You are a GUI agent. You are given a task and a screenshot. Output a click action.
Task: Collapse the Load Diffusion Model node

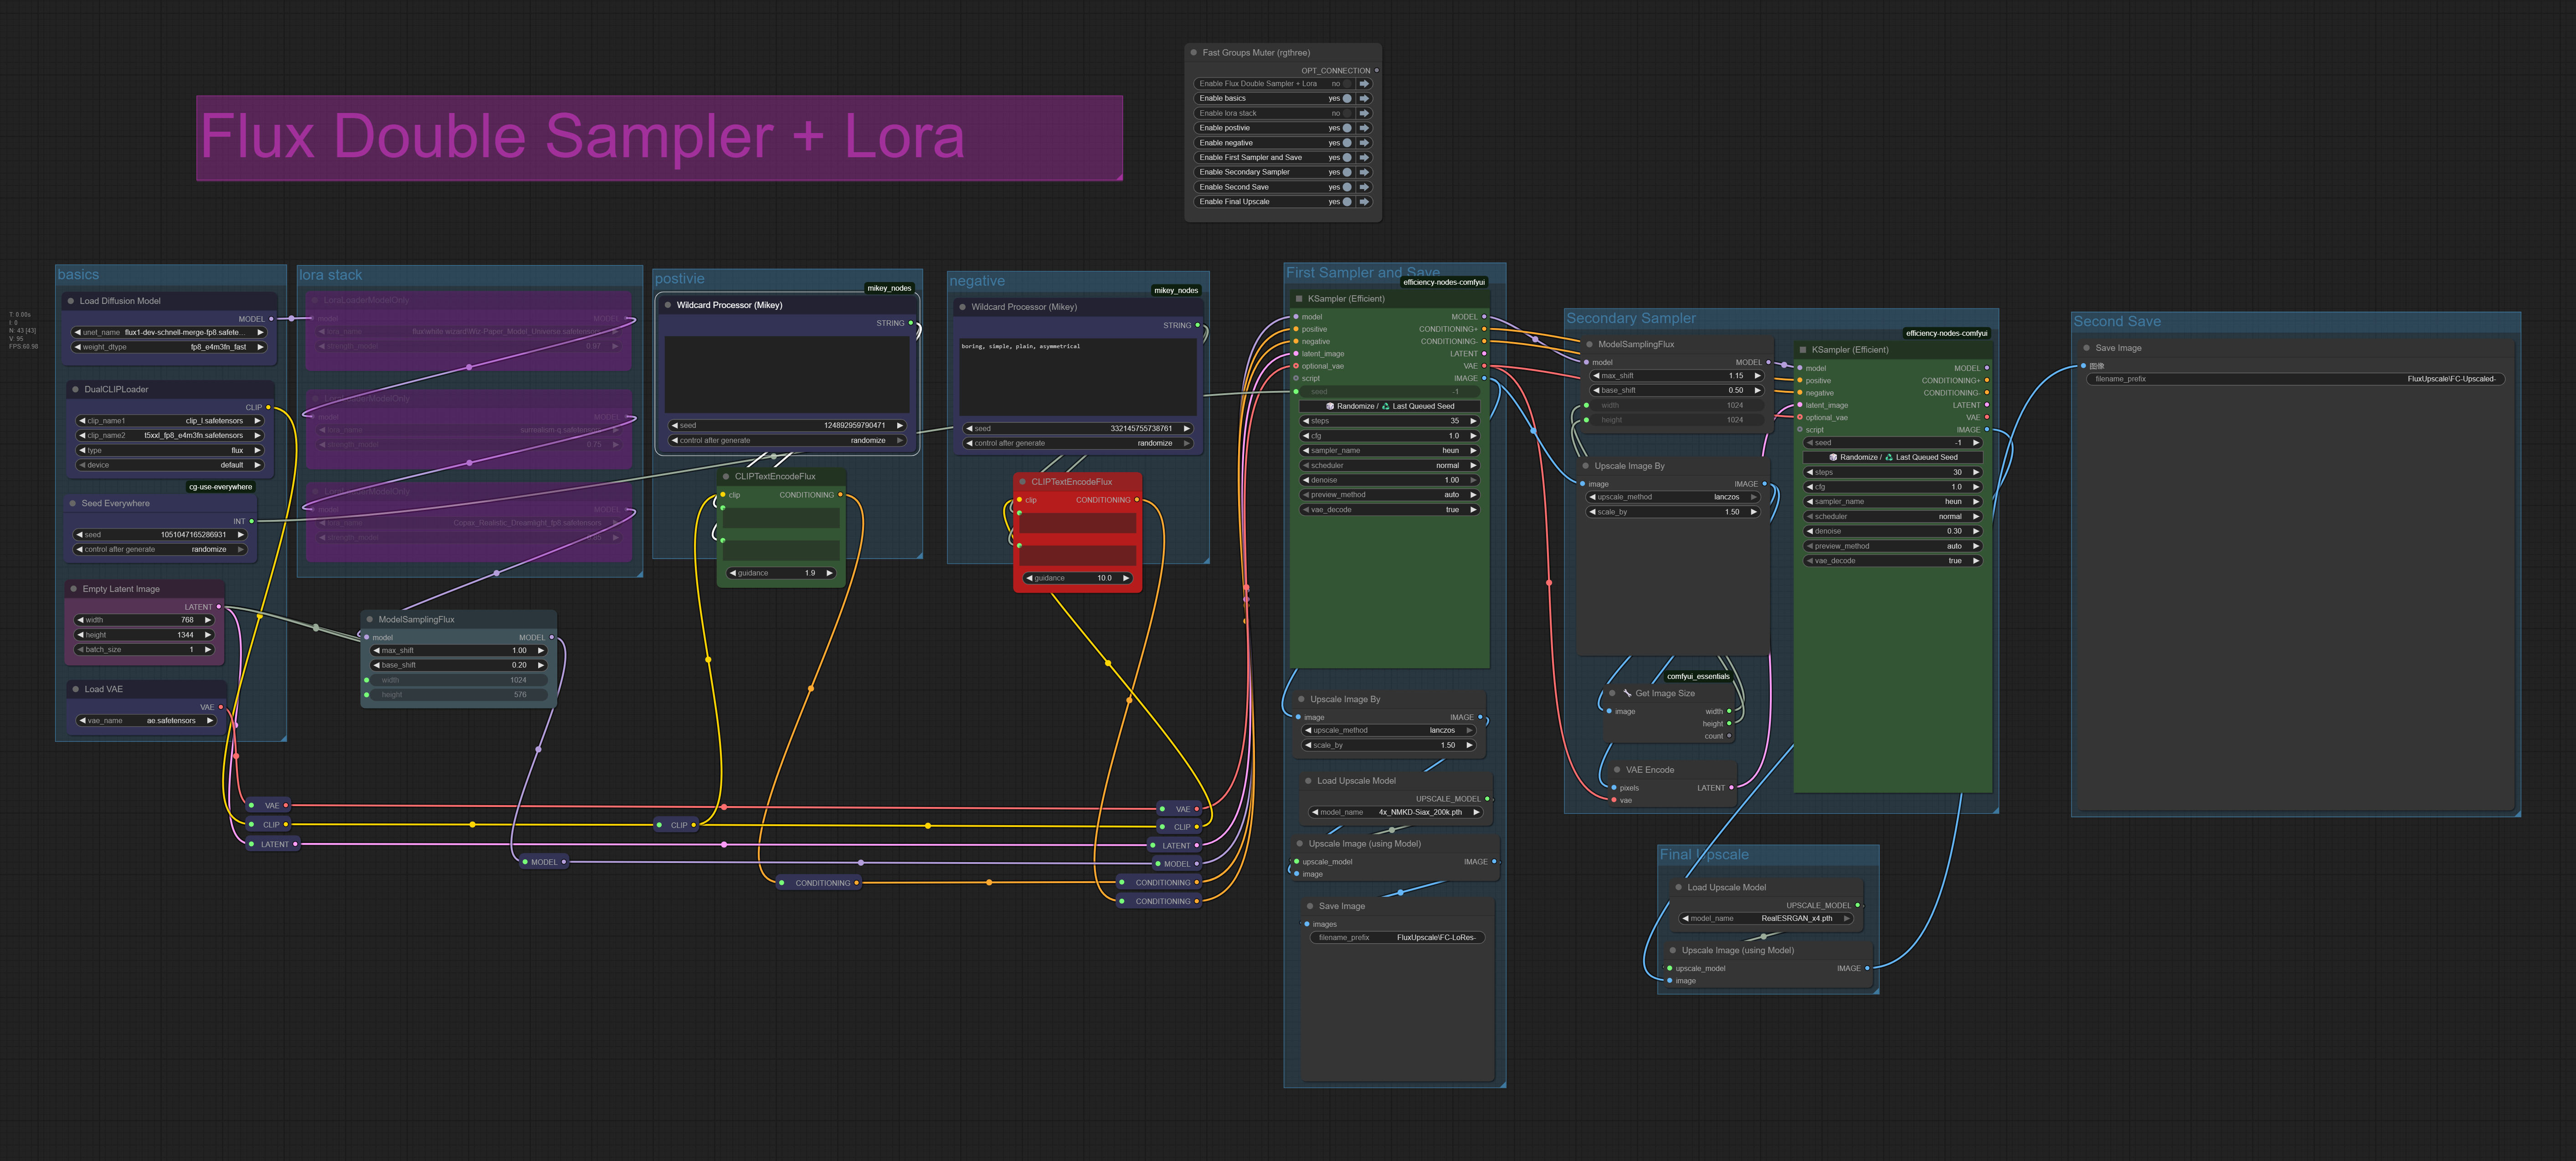(71, 301)
